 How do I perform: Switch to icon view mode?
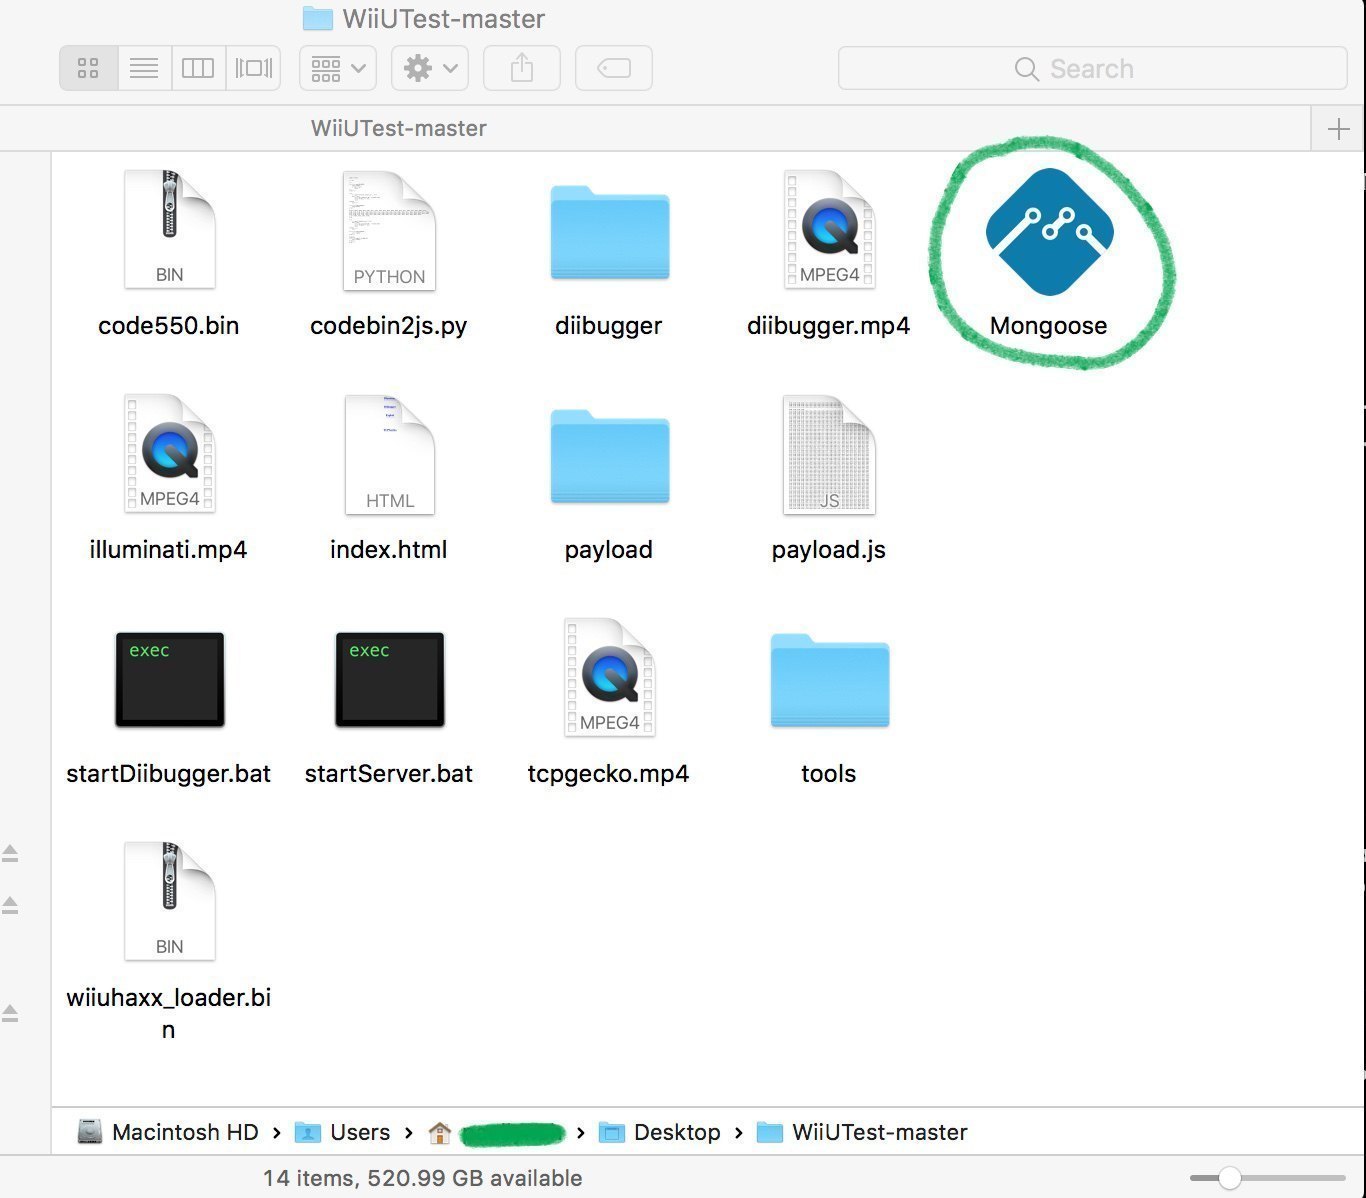coord(88,68)
